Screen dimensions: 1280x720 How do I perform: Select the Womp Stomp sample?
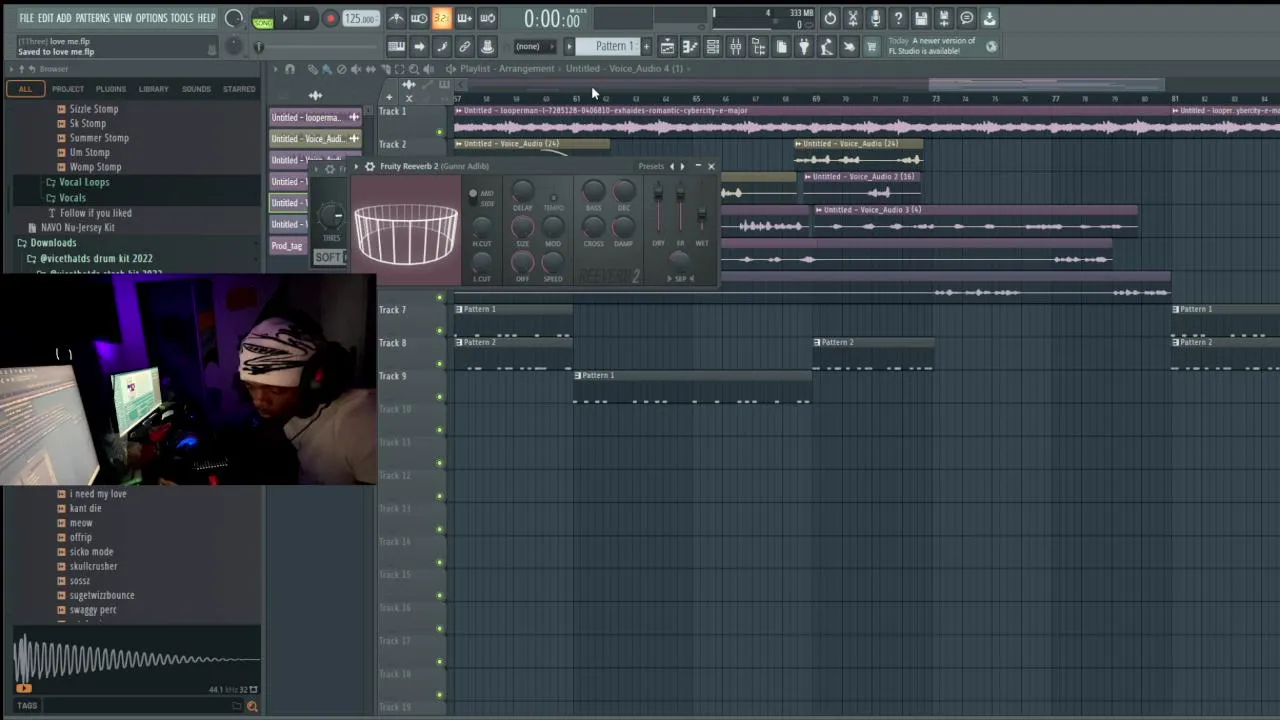[x=95, y=167]
